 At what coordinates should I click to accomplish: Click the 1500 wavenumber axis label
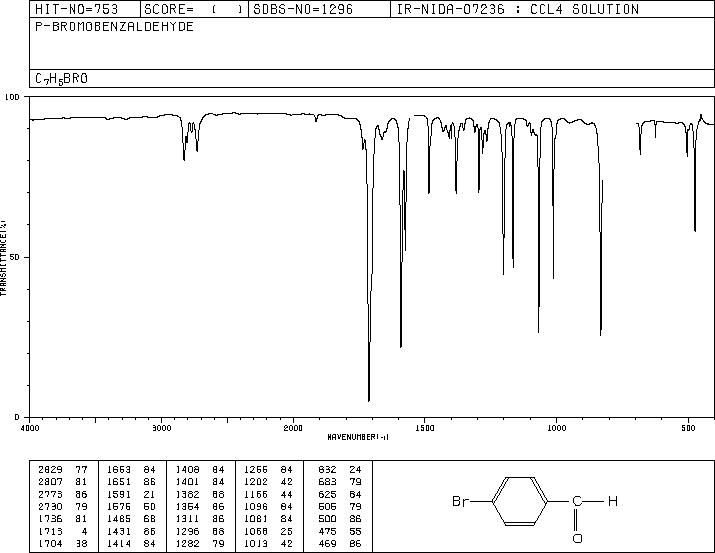click(x=425, y=428)
